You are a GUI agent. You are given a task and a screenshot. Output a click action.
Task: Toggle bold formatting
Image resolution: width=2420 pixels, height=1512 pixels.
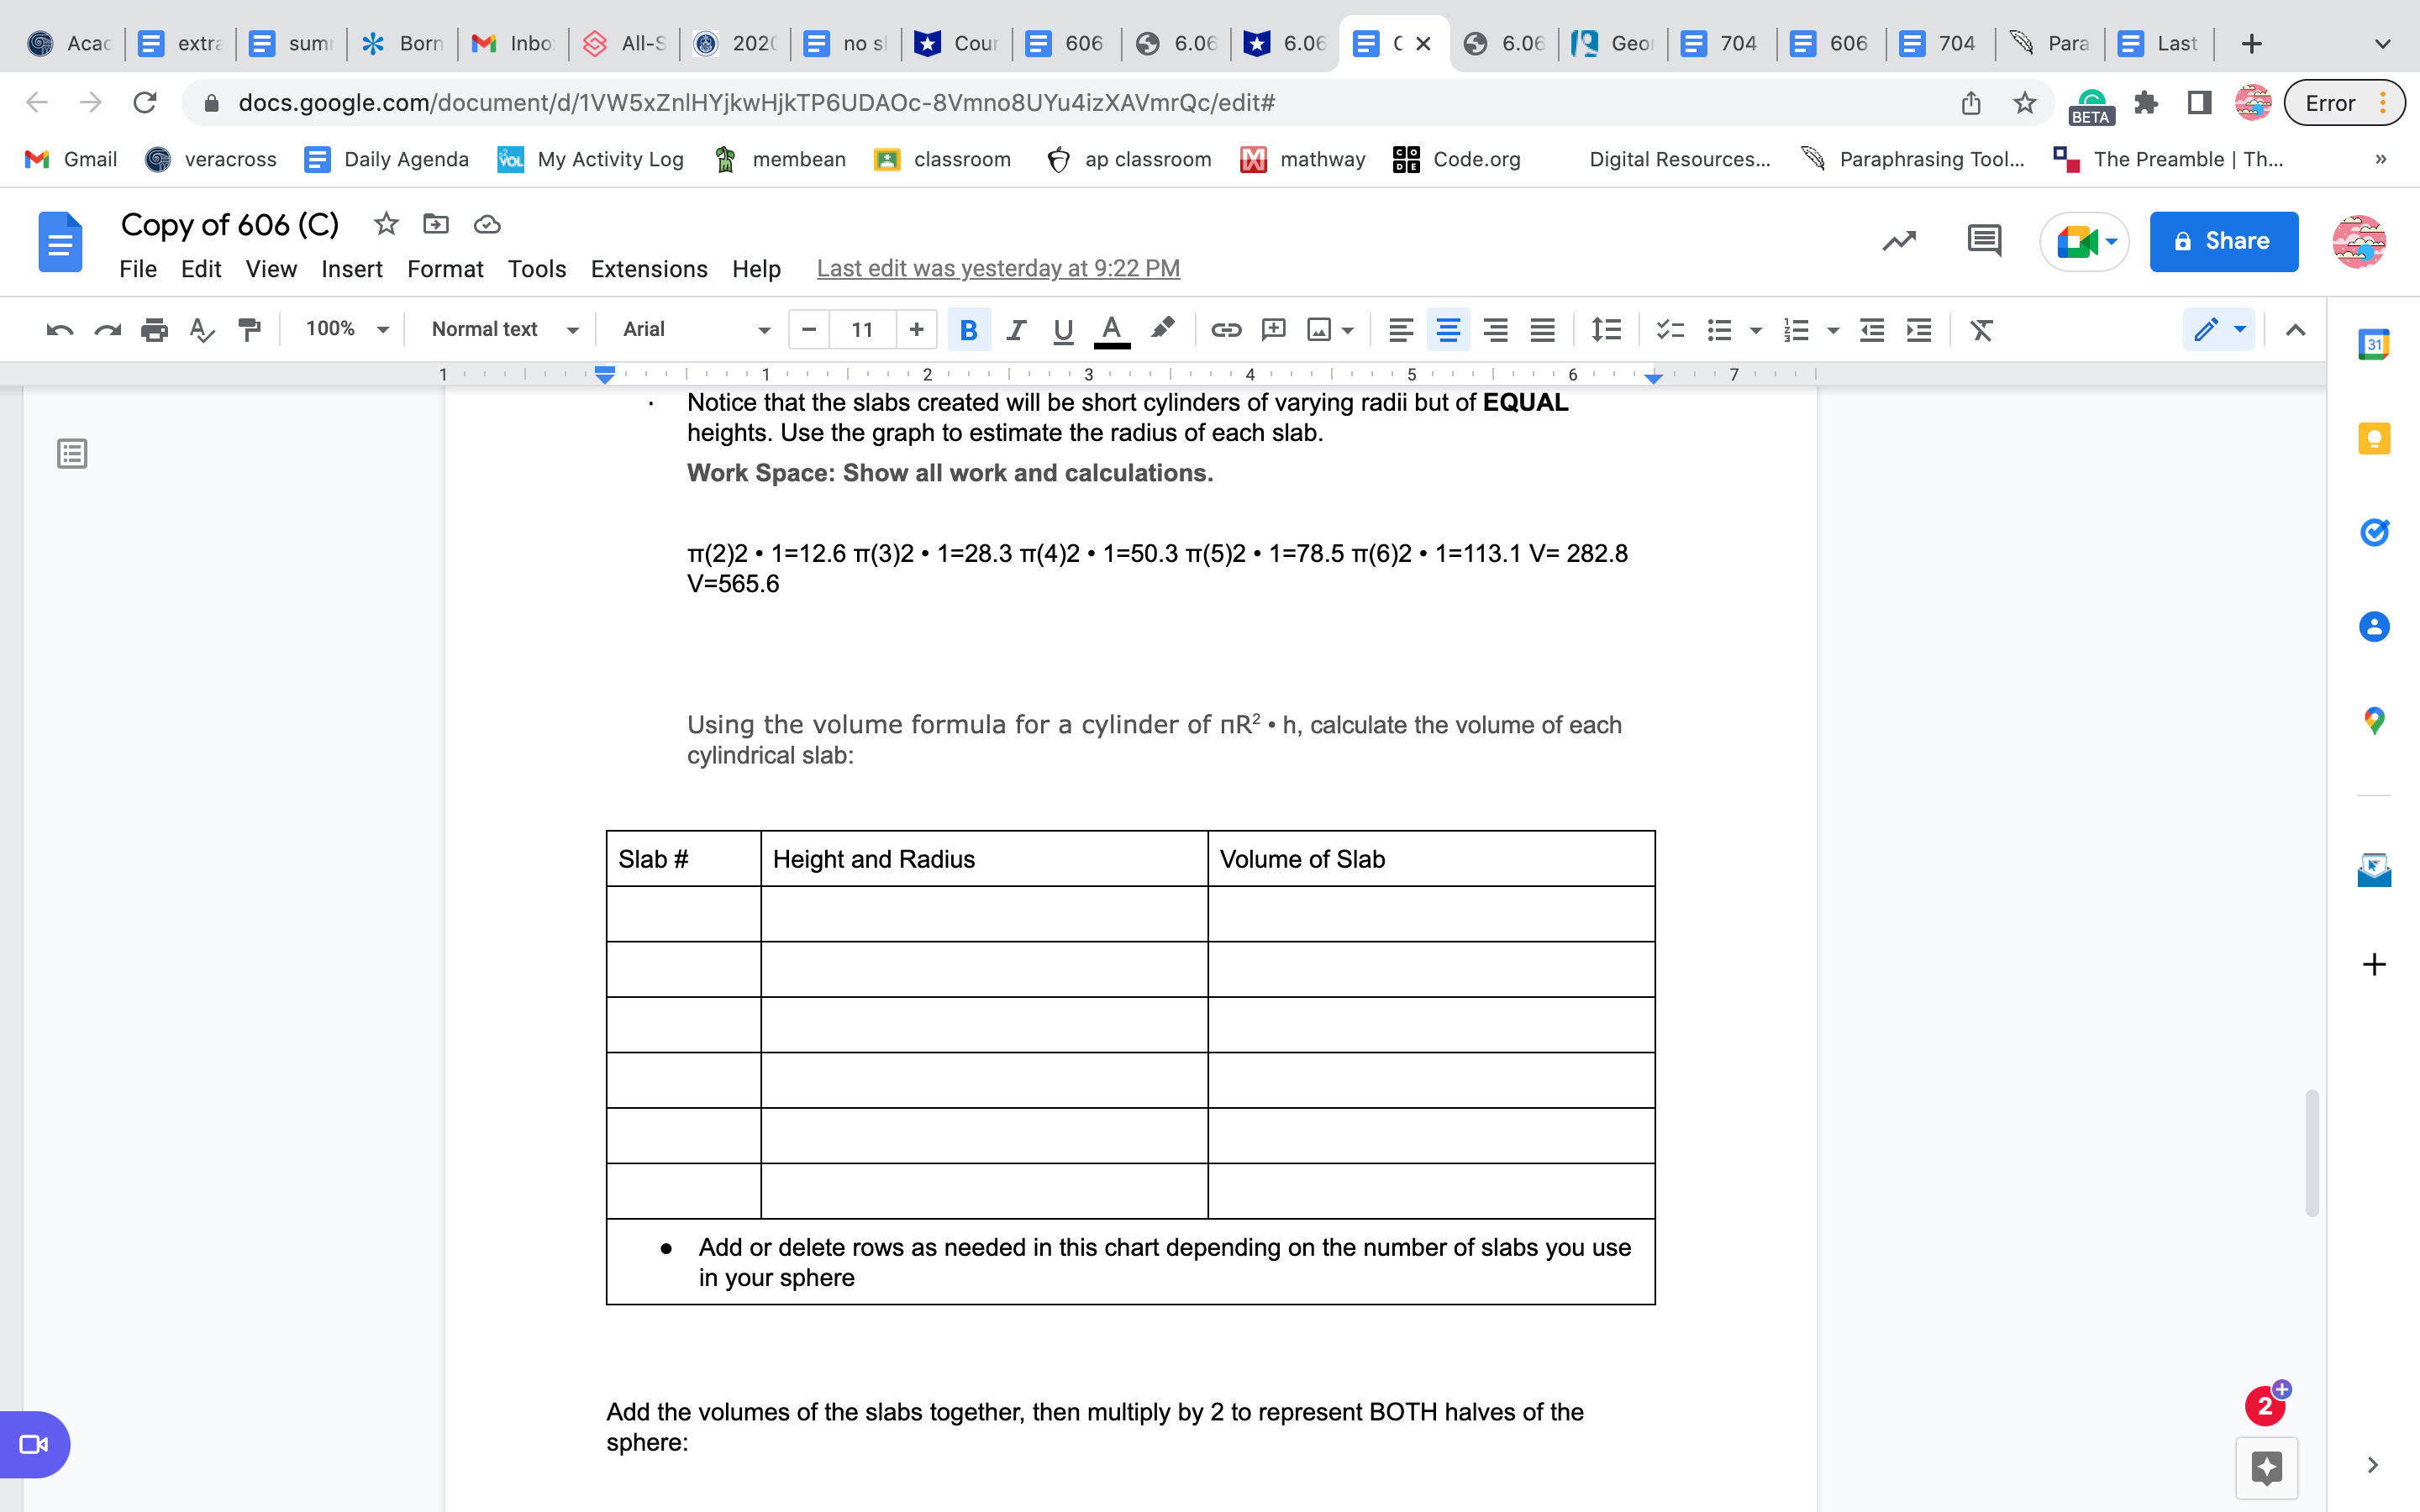pyautogui.click(x=967, y=329)
